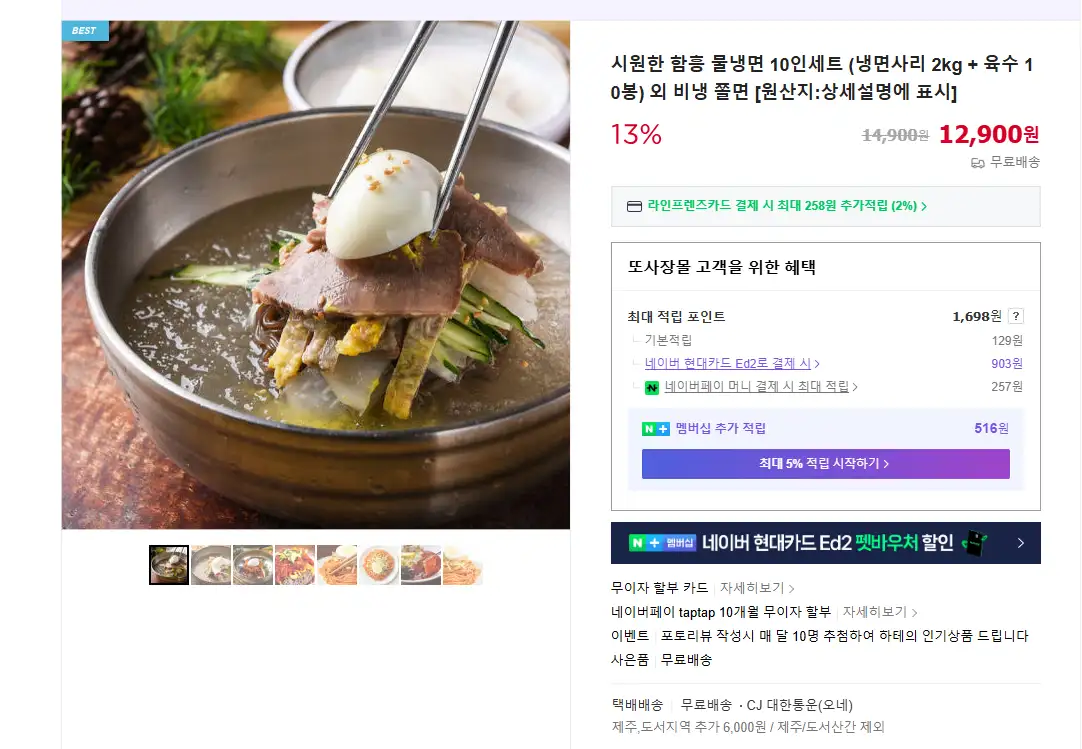Viewport: 1082px width, 749px height.
Task: Select the first thumbnail of 물냉면 bowl
Action: pyautogui.click(x=169, y=565)
